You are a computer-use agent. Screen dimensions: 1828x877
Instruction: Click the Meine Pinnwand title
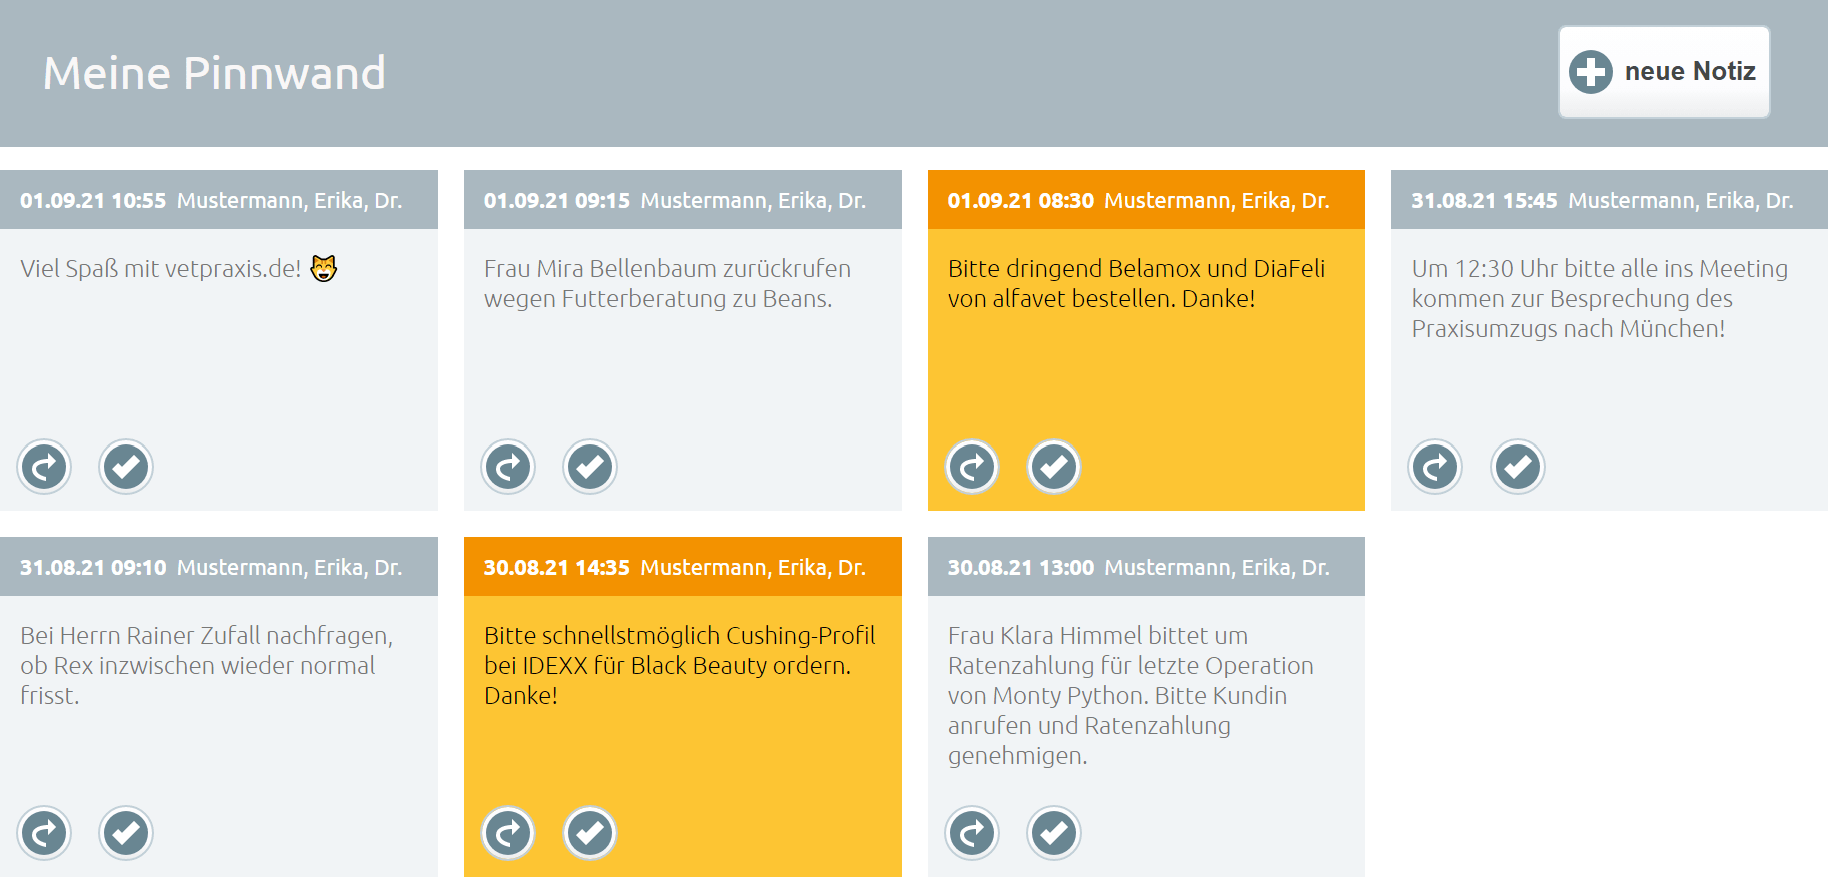214,73
